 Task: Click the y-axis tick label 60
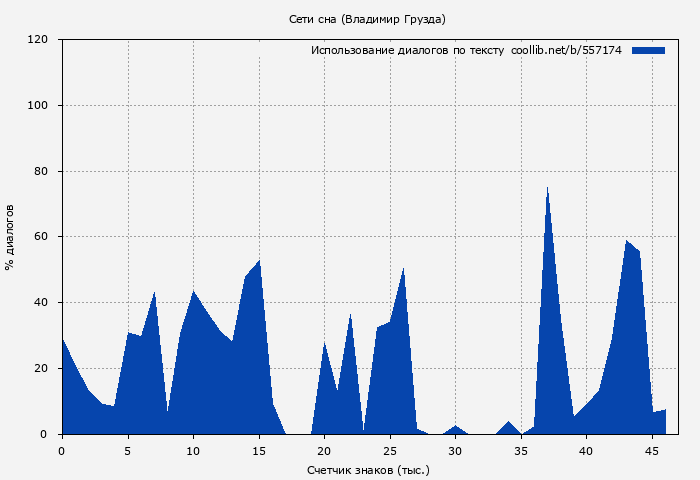tap(41, 237)
